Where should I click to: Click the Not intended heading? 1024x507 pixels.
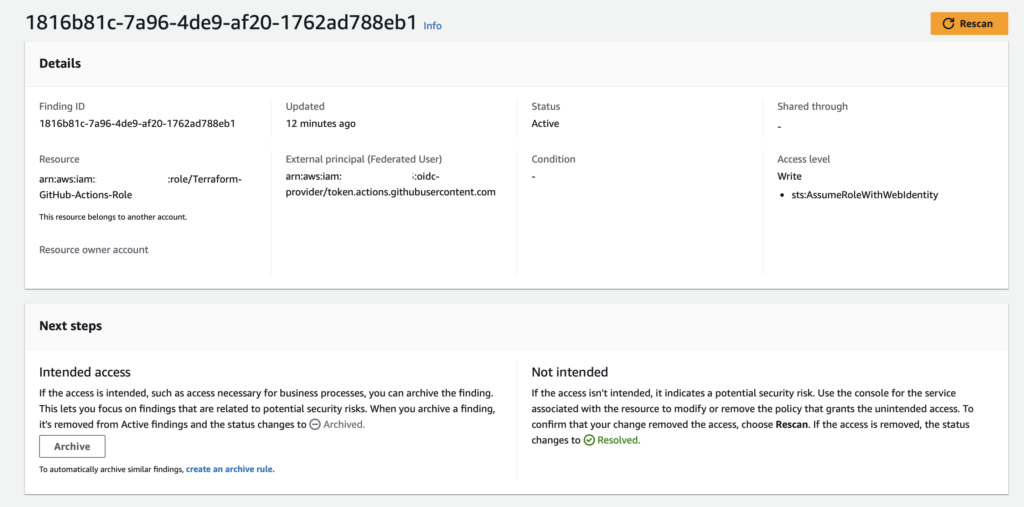click(570, 372)
